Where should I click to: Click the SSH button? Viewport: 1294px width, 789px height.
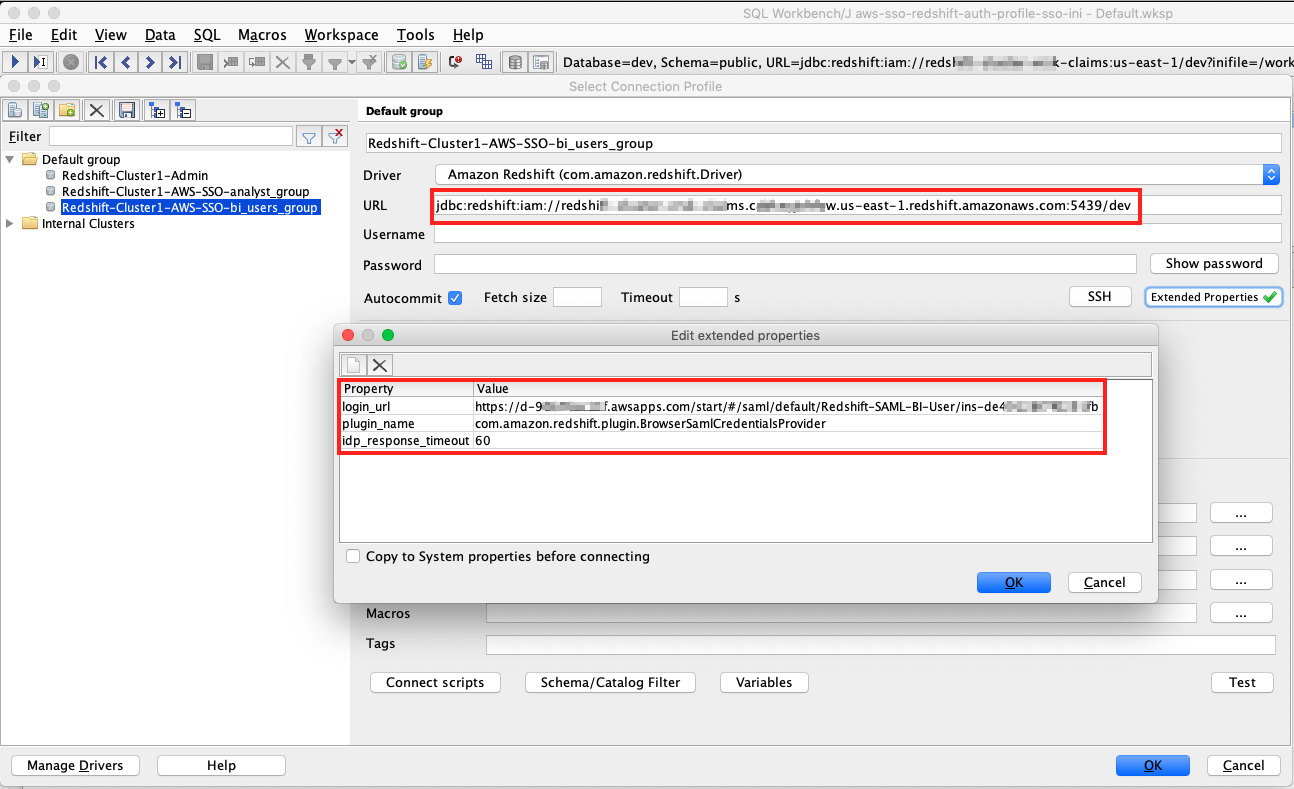1100,297
